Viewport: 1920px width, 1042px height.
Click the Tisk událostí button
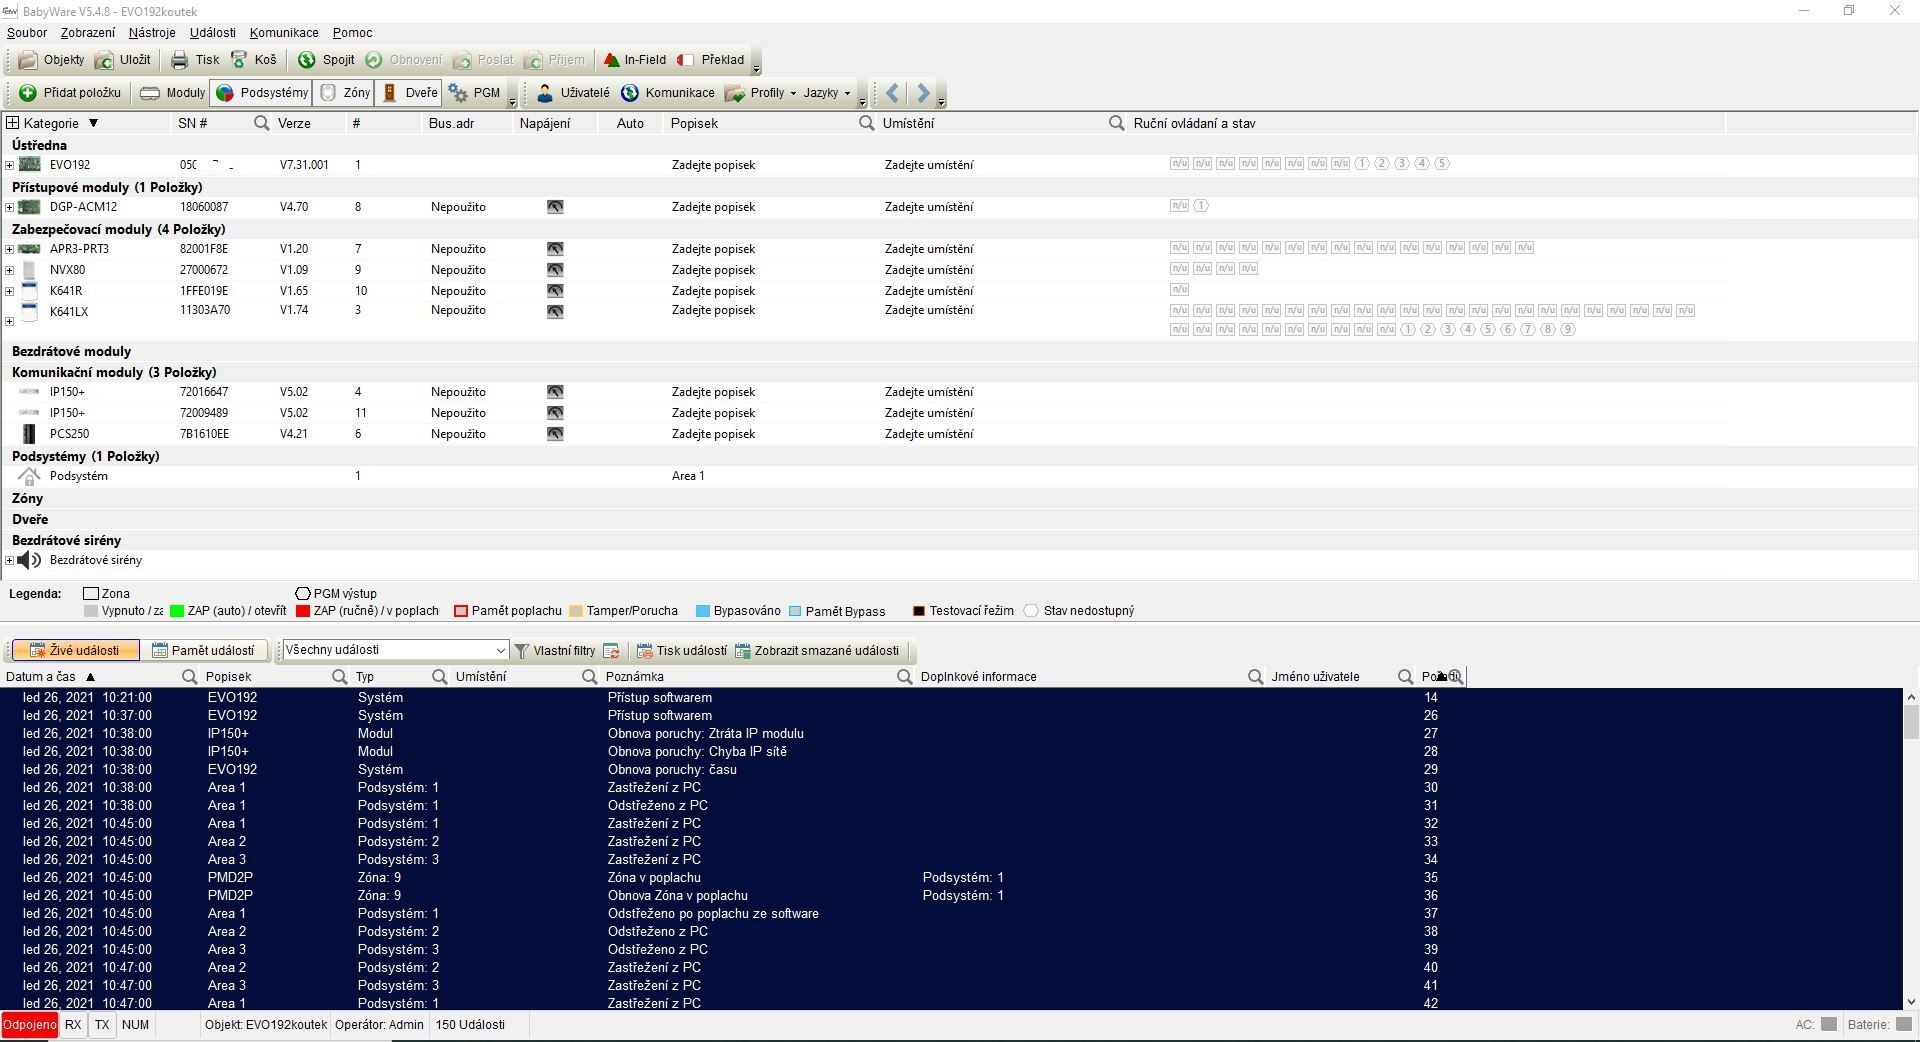682,650
